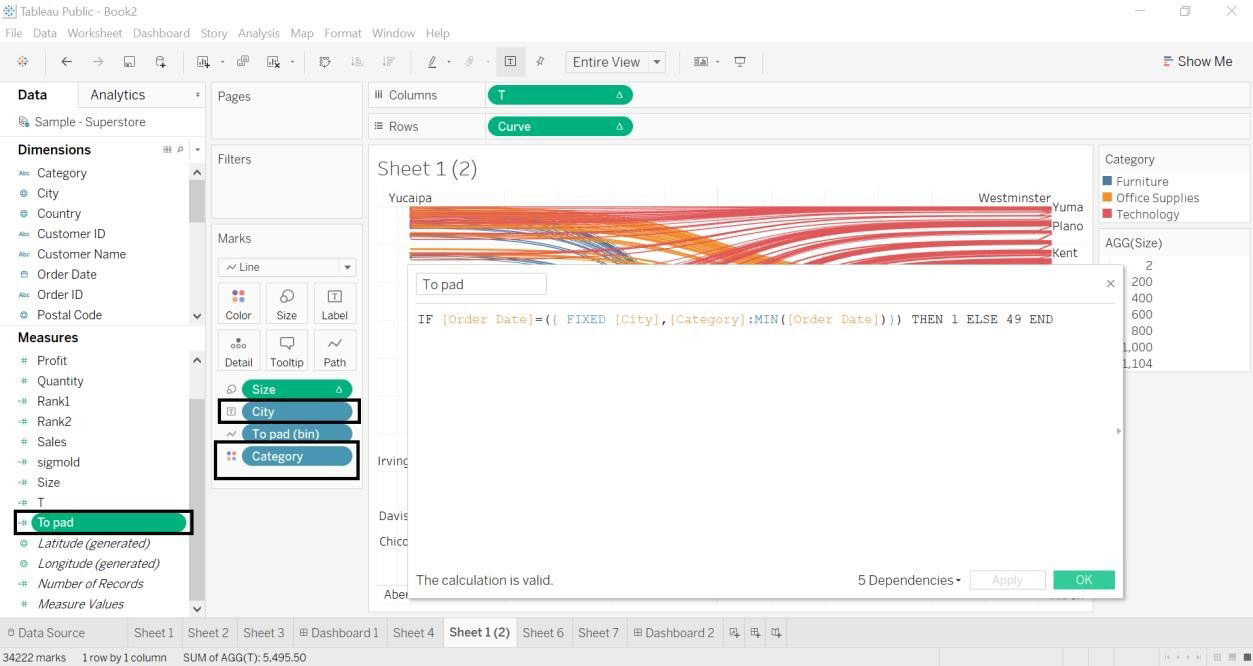1253x666 pixels.
Task: Click the Save icon in toolbar
Action: point(129,62)
